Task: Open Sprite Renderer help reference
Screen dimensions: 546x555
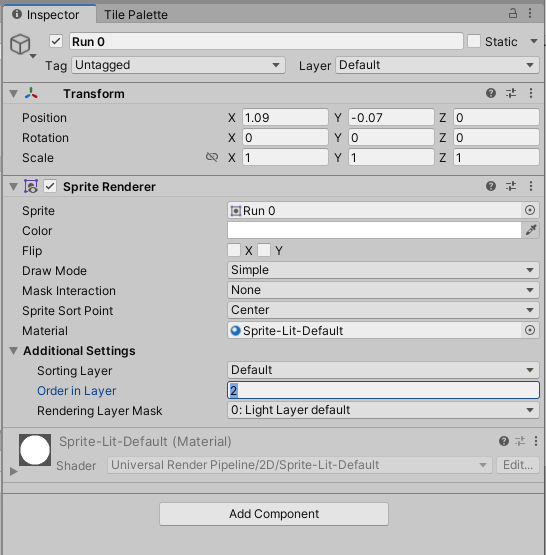Action: point(491,186)
